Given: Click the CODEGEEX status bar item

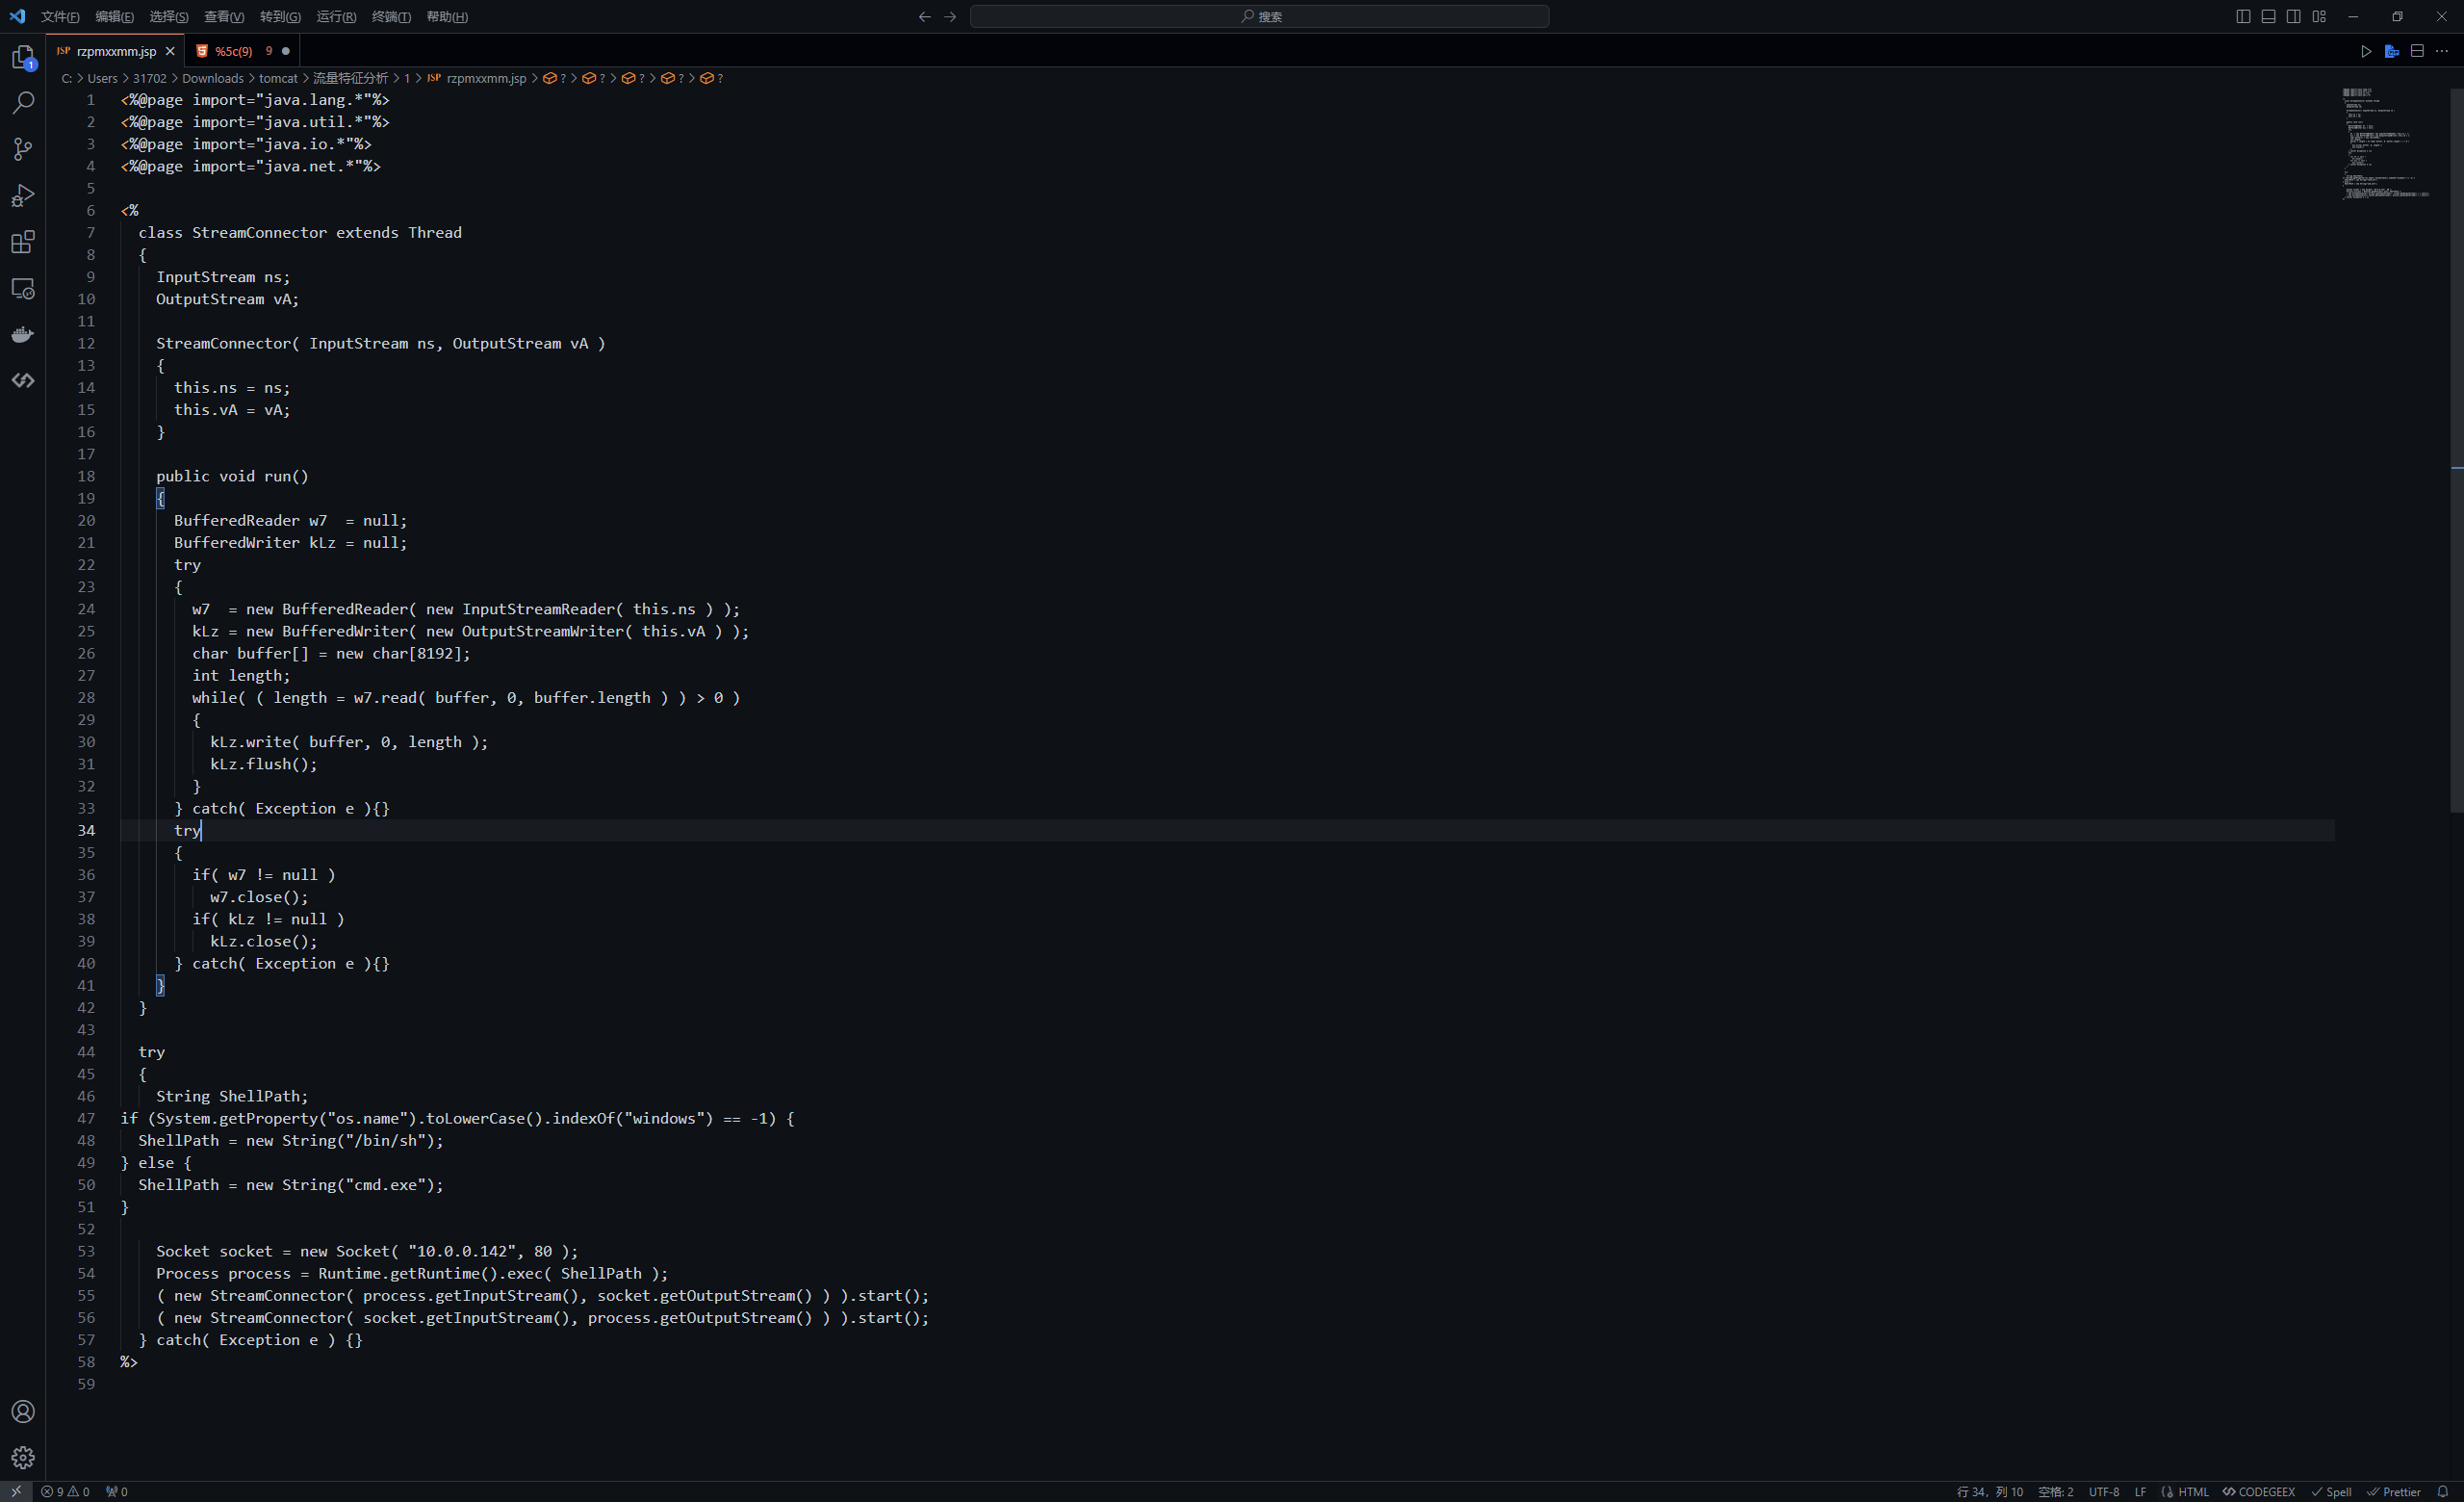Looking at the screenshot, I should (2258, 1491).
